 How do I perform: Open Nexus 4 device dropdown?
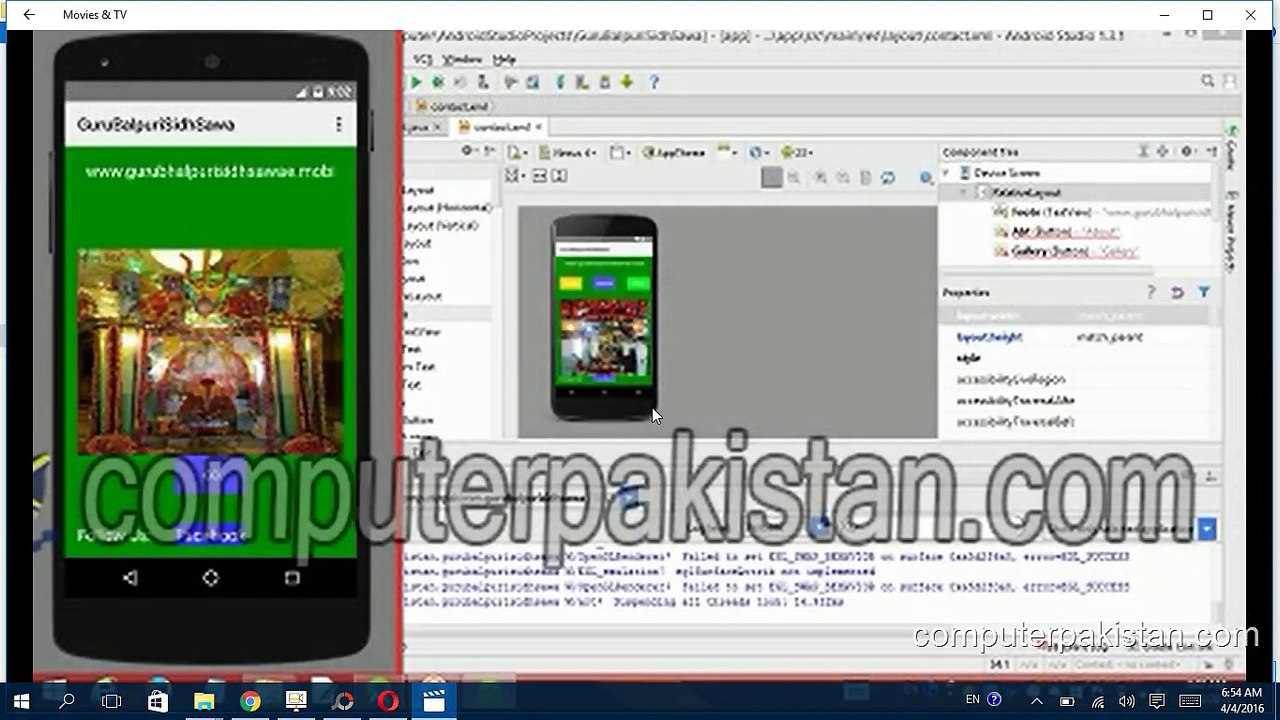click(567, 153)
